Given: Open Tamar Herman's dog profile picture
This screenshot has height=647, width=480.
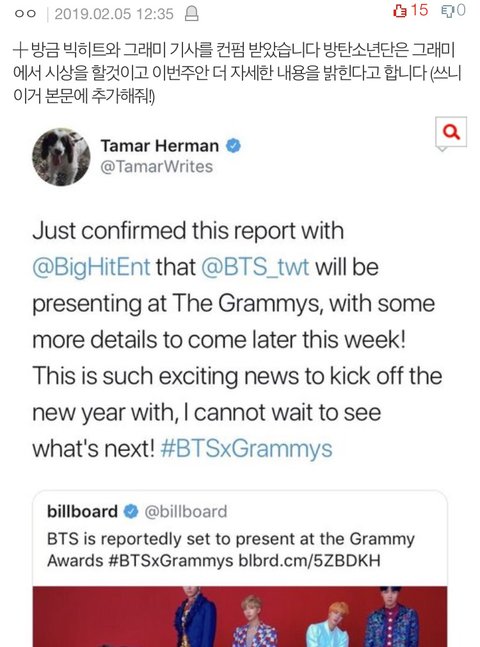Looking at the screenshot, I should [61, 156].
